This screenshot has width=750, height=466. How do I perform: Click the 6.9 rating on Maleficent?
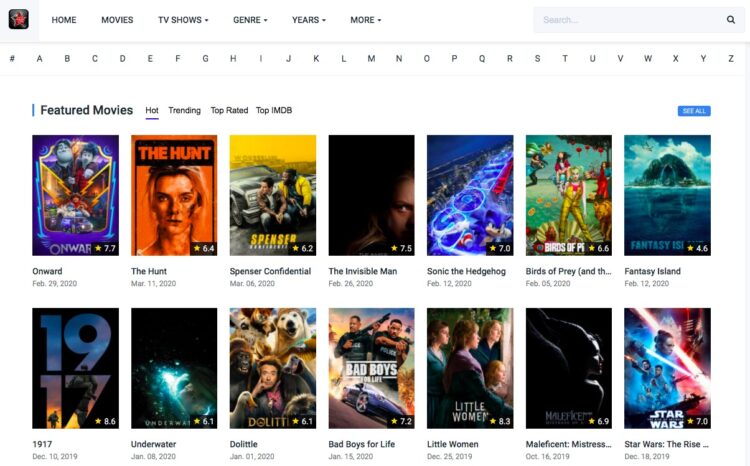(599, 422)
